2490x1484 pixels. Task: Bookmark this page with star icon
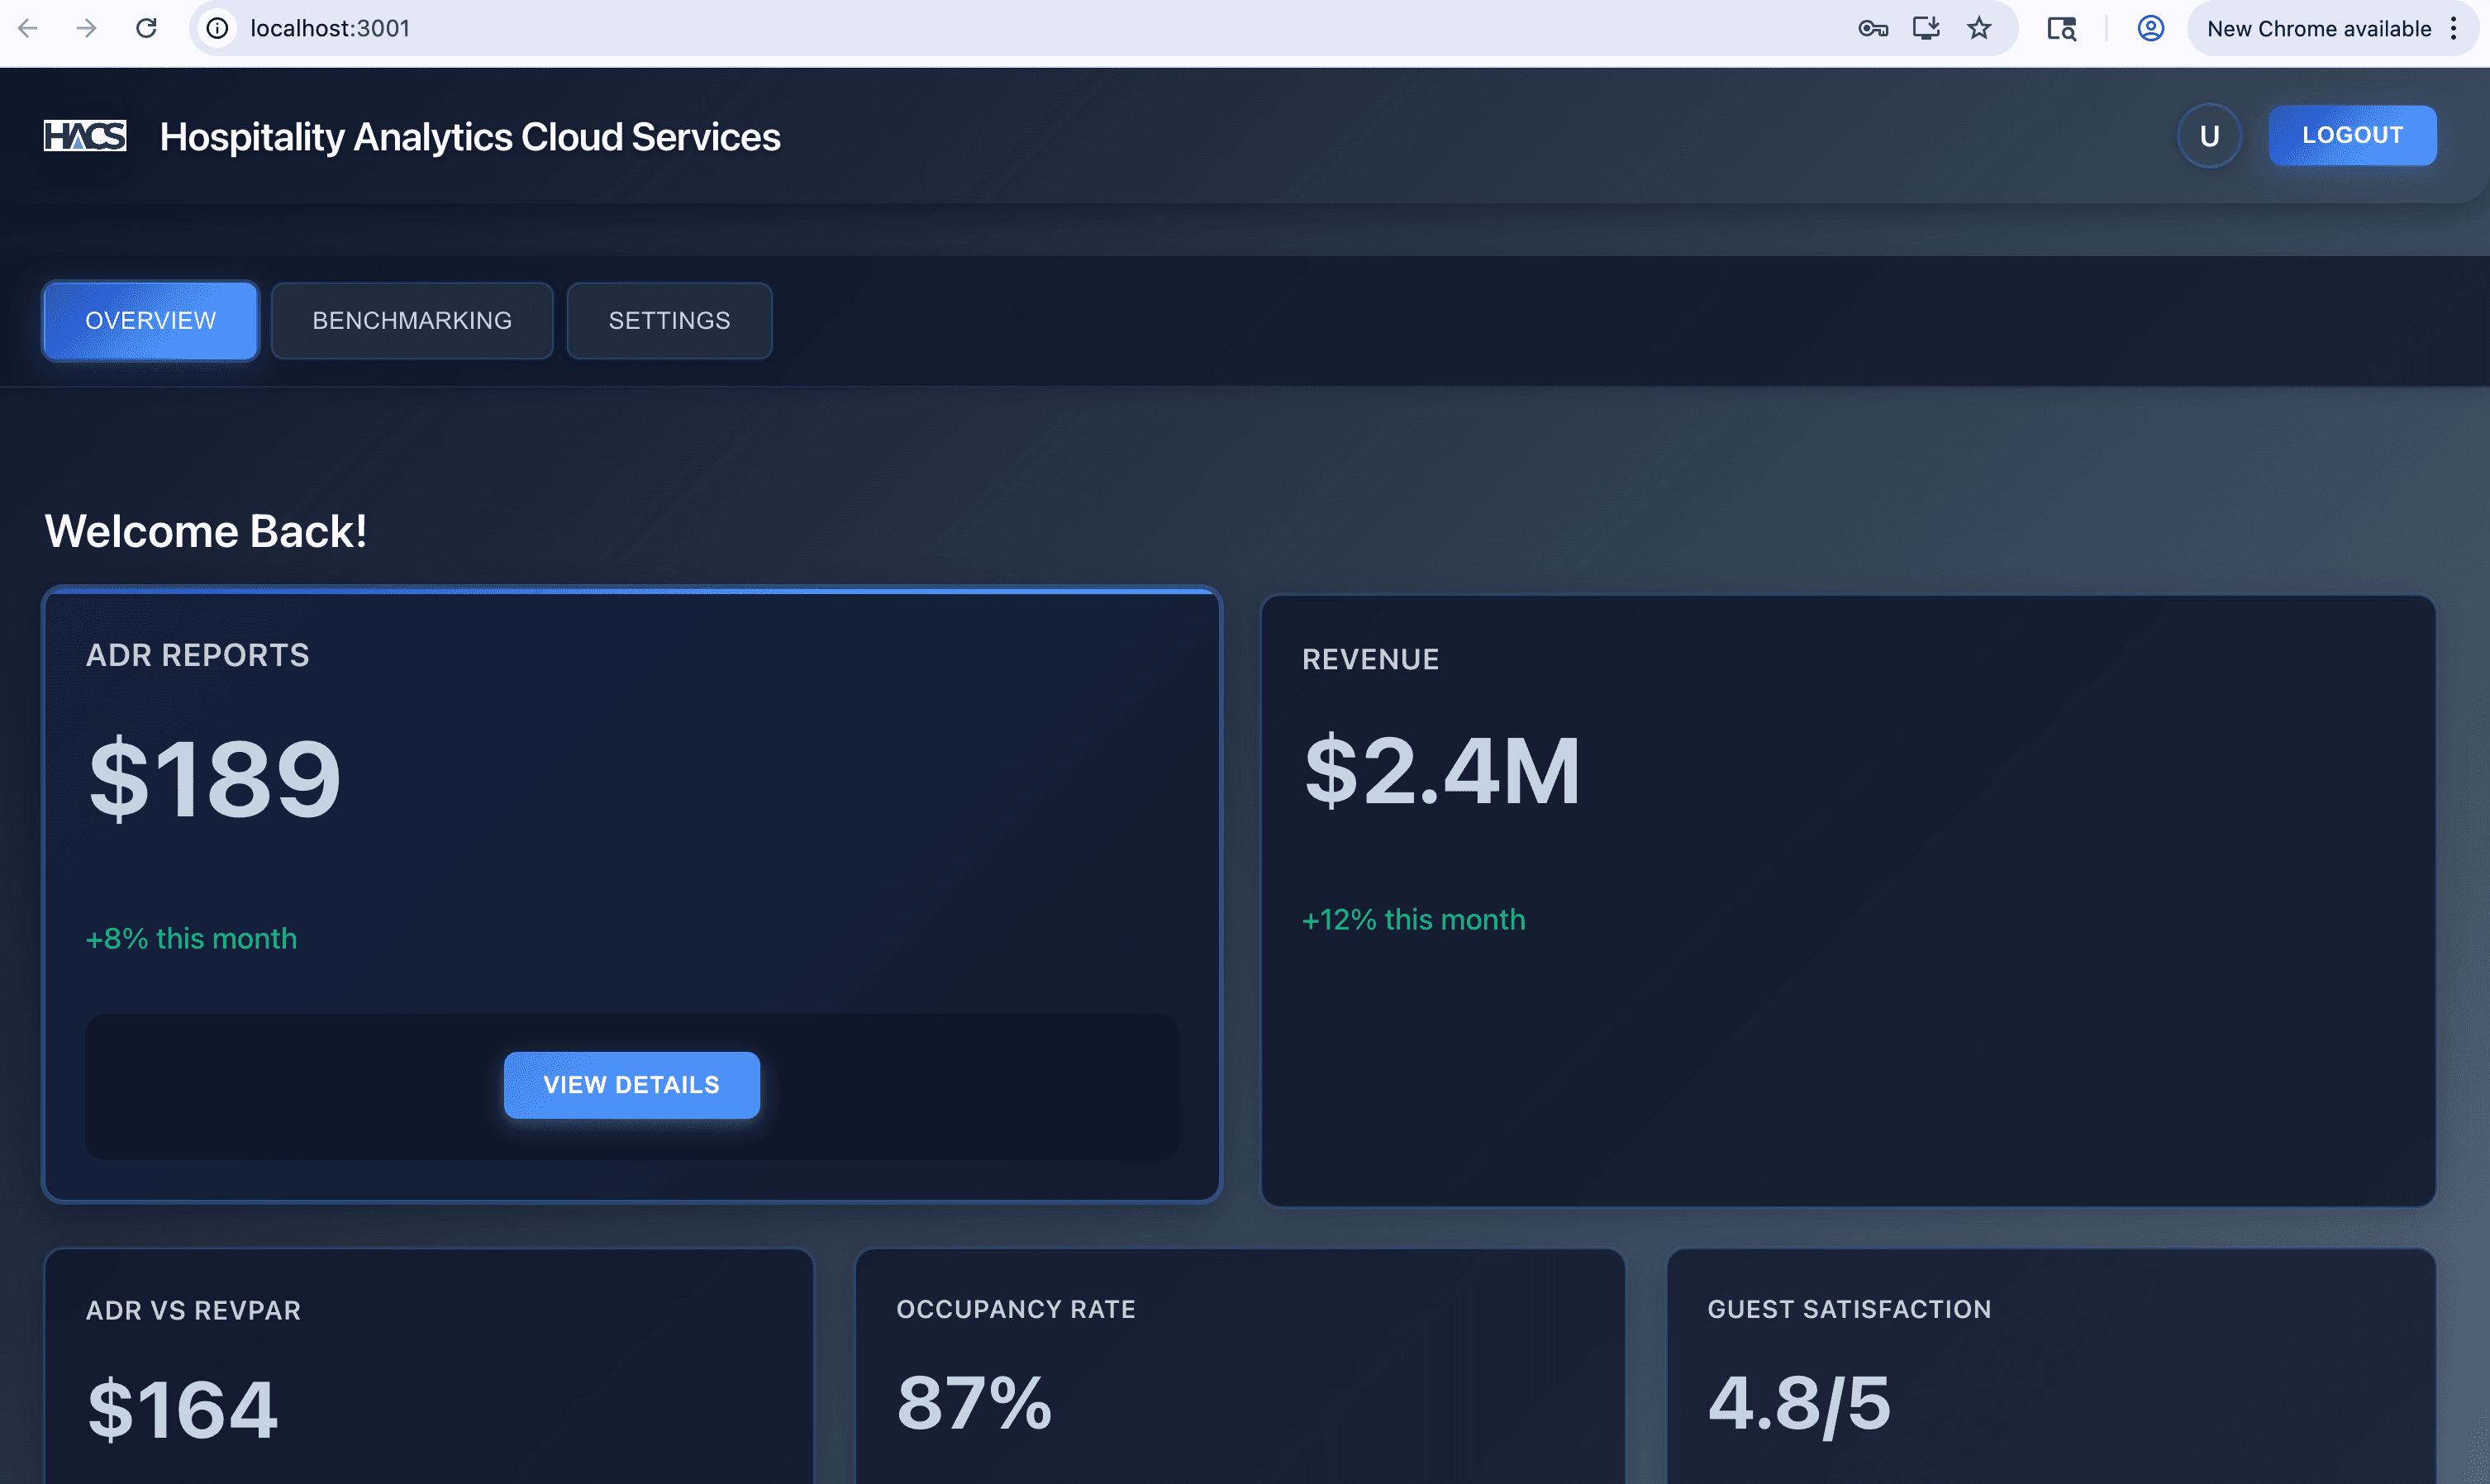click(x=1979, y=28)
